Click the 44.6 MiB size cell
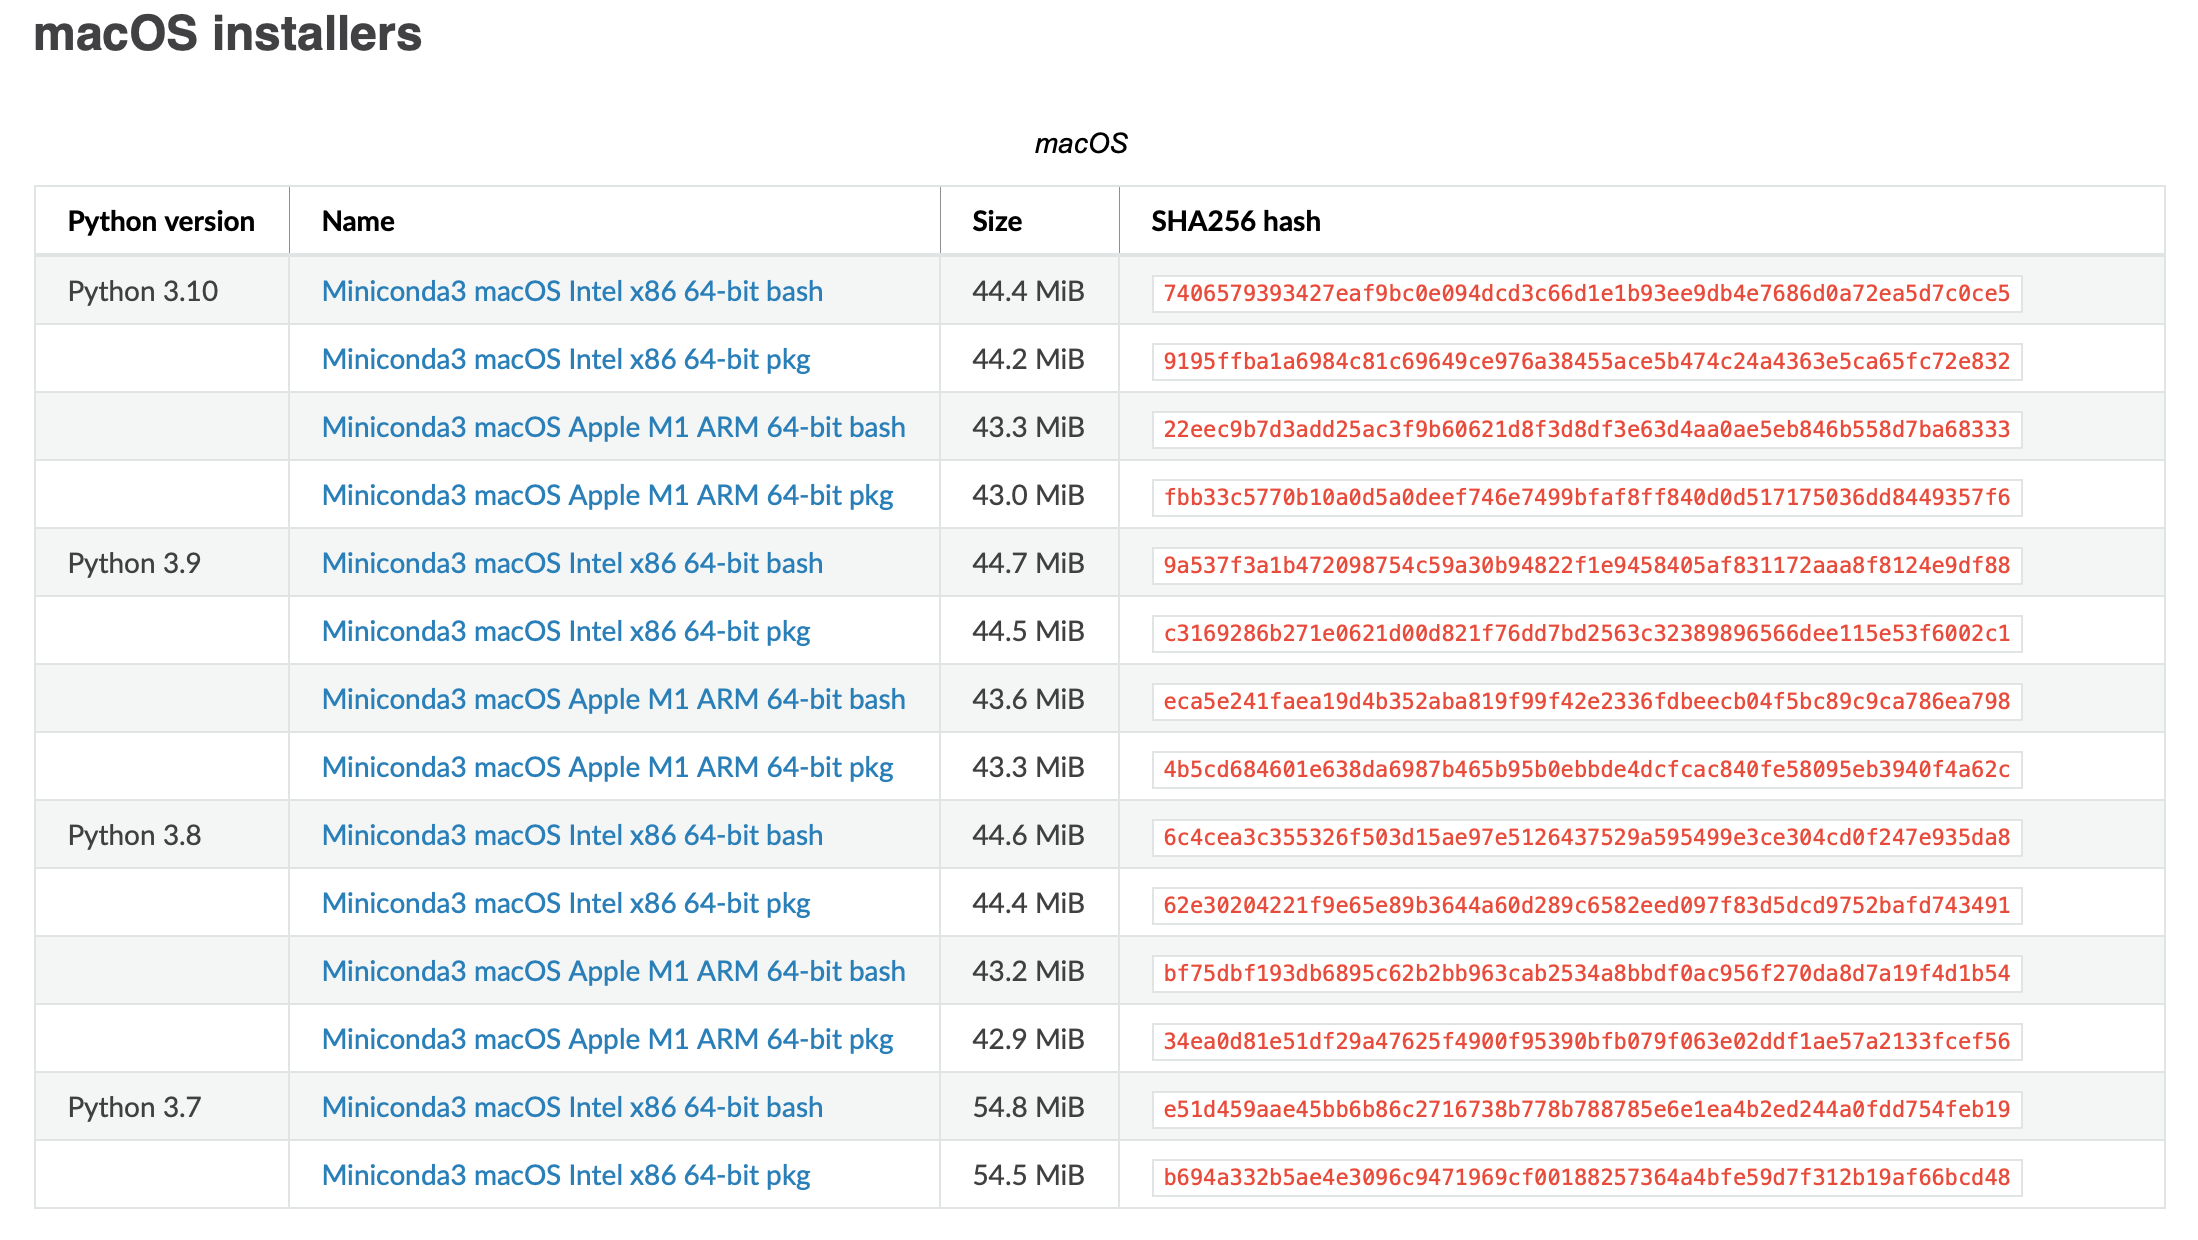Viewport: 2198px width, 1240px height. (x=1028, y=835)
